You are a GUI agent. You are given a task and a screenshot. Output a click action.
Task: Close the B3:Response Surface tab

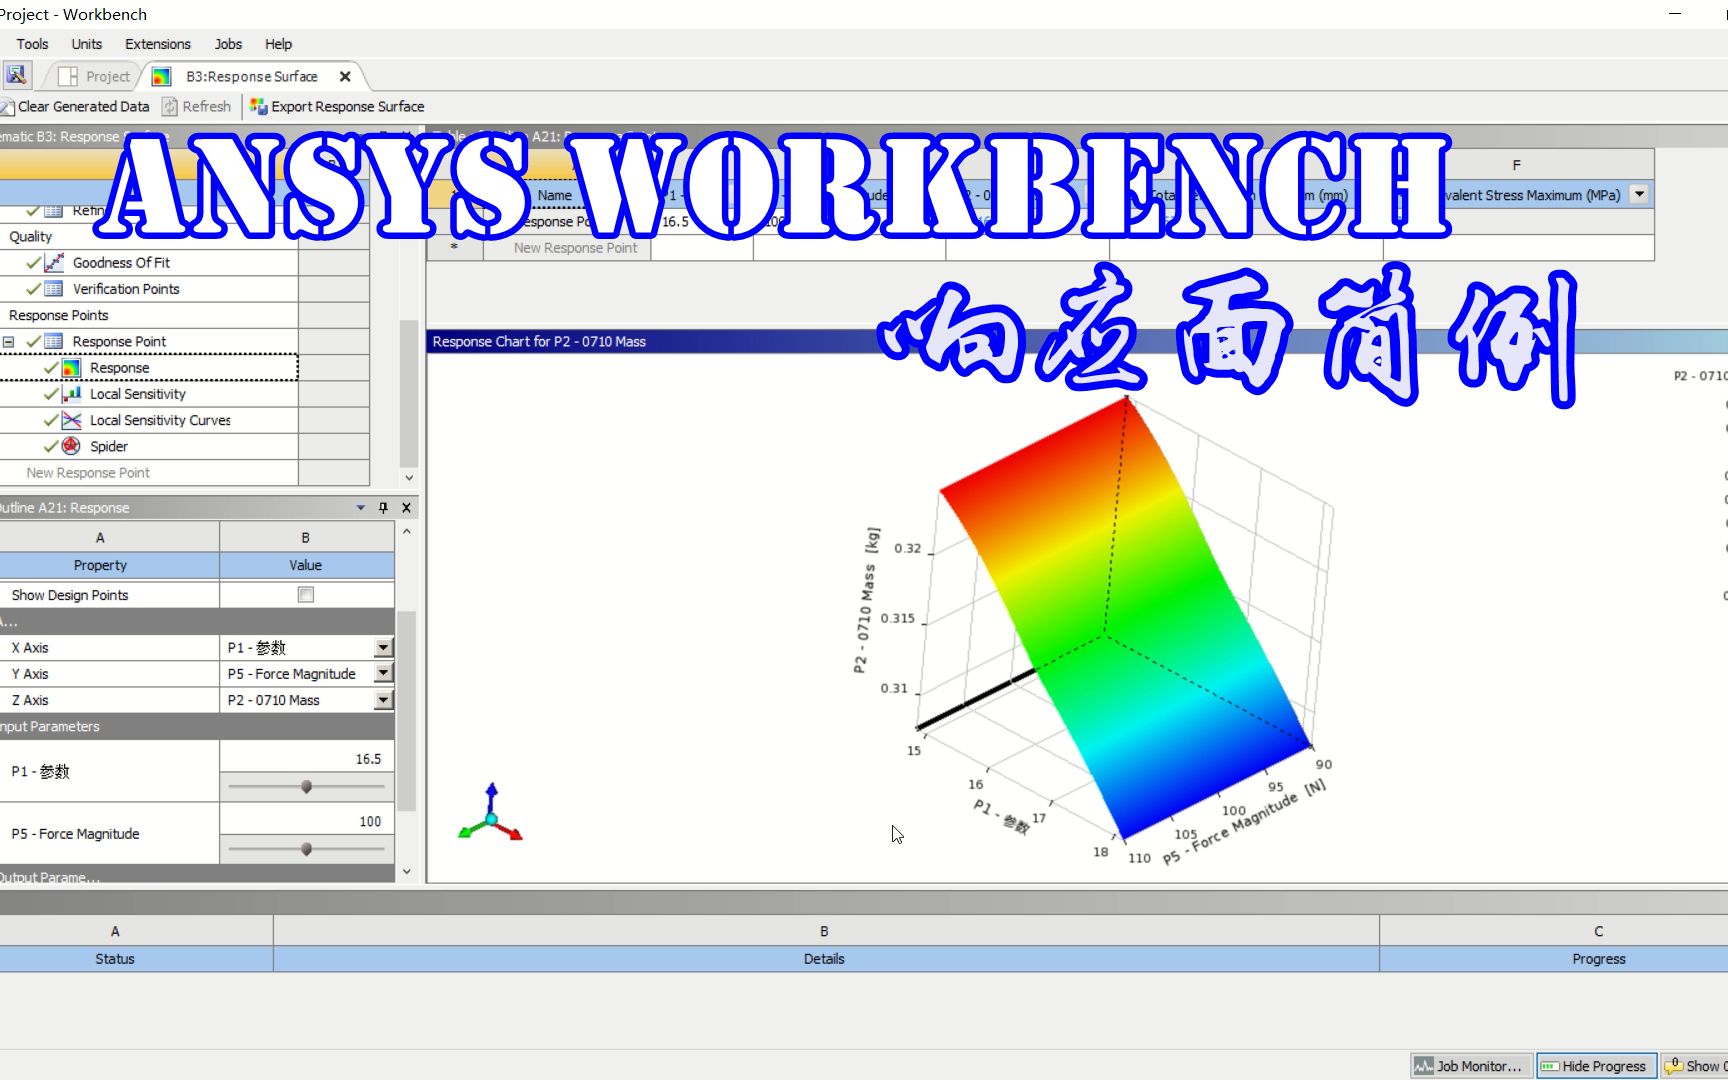tap(345, 77)
